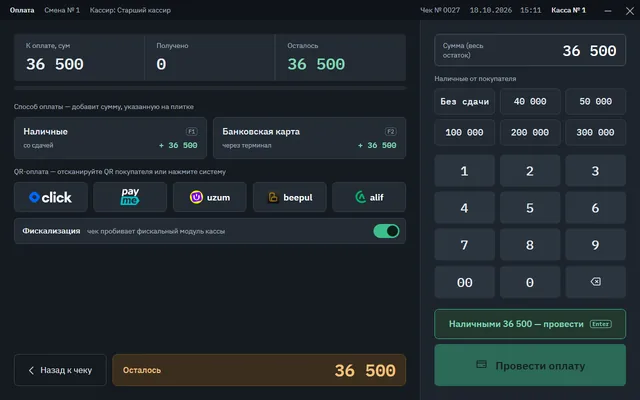Tap the backspace key on keypad
The width and height of the screenshot is (640, 400).
(x=596, y=282)
